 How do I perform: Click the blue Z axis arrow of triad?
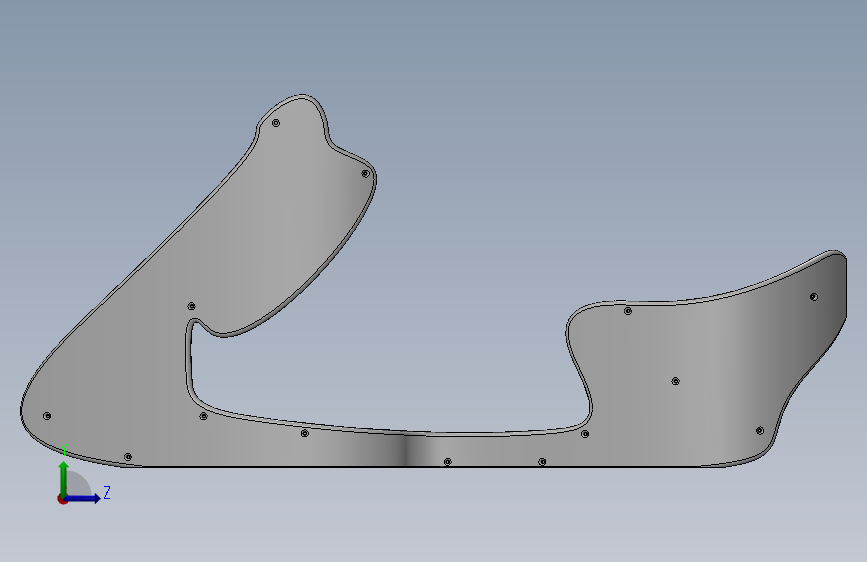(x=83, y=498)
